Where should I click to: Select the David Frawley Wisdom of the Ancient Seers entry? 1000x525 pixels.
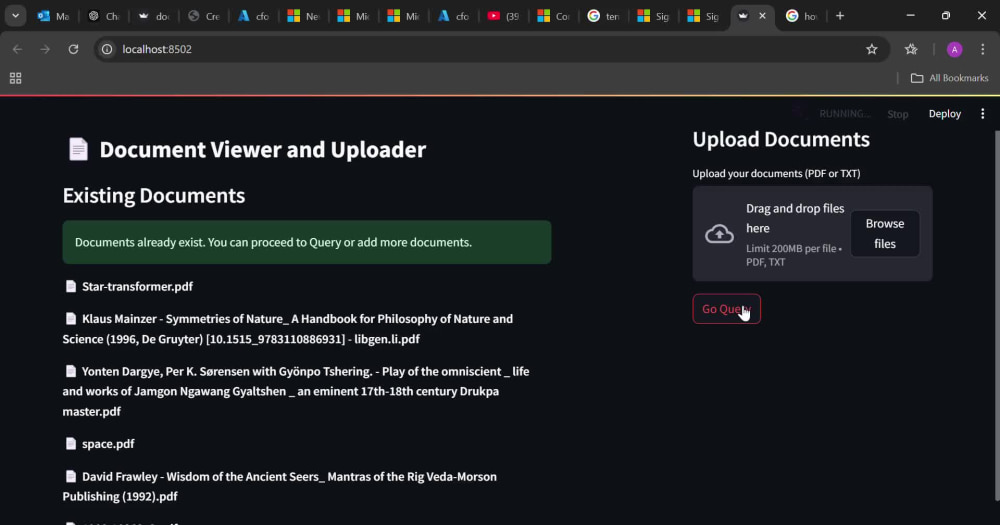pyautogui.click(x=279, y=486)
